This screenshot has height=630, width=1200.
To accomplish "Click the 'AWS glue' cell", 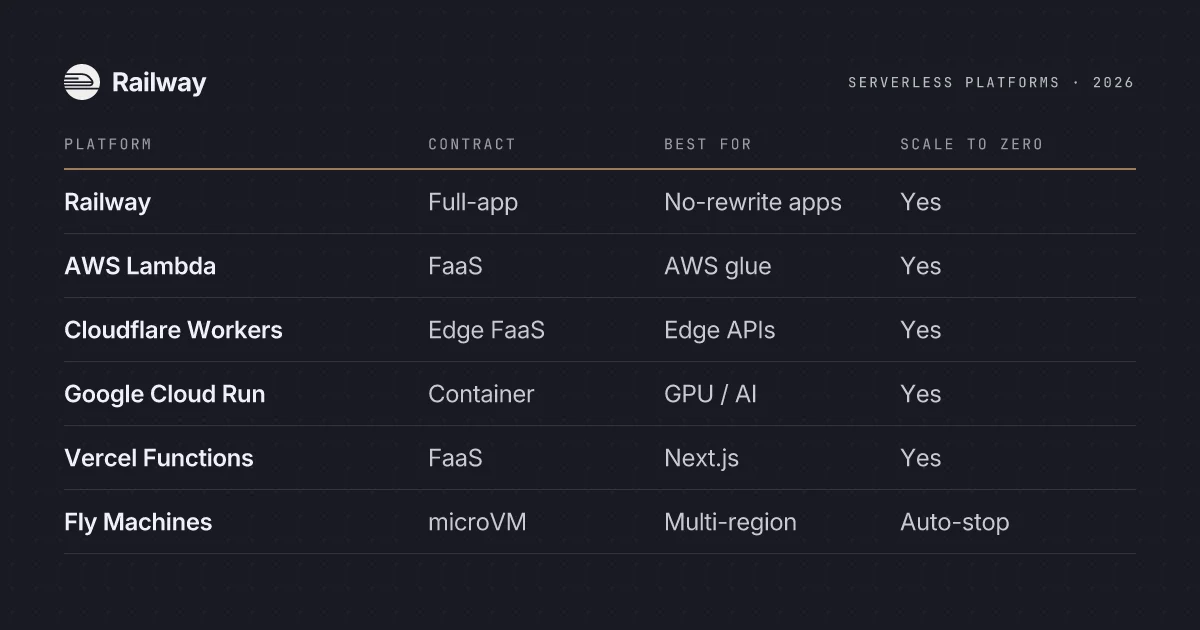I will (718, 266).
